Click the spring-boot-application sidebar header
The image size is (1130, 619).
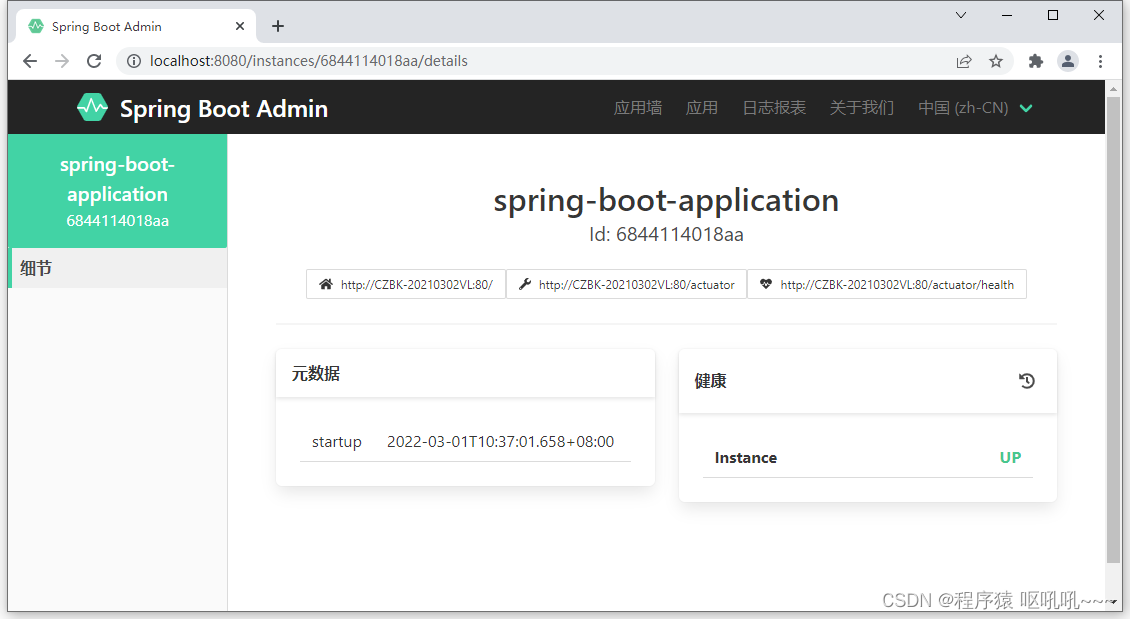117,191
